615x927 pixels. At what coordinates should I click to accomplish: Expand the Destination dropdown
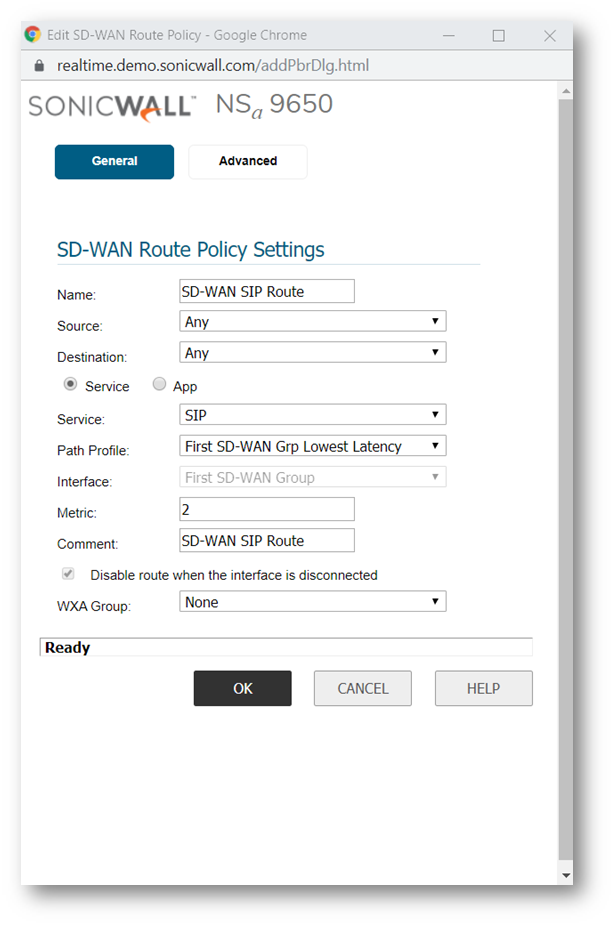coord(312,353)
